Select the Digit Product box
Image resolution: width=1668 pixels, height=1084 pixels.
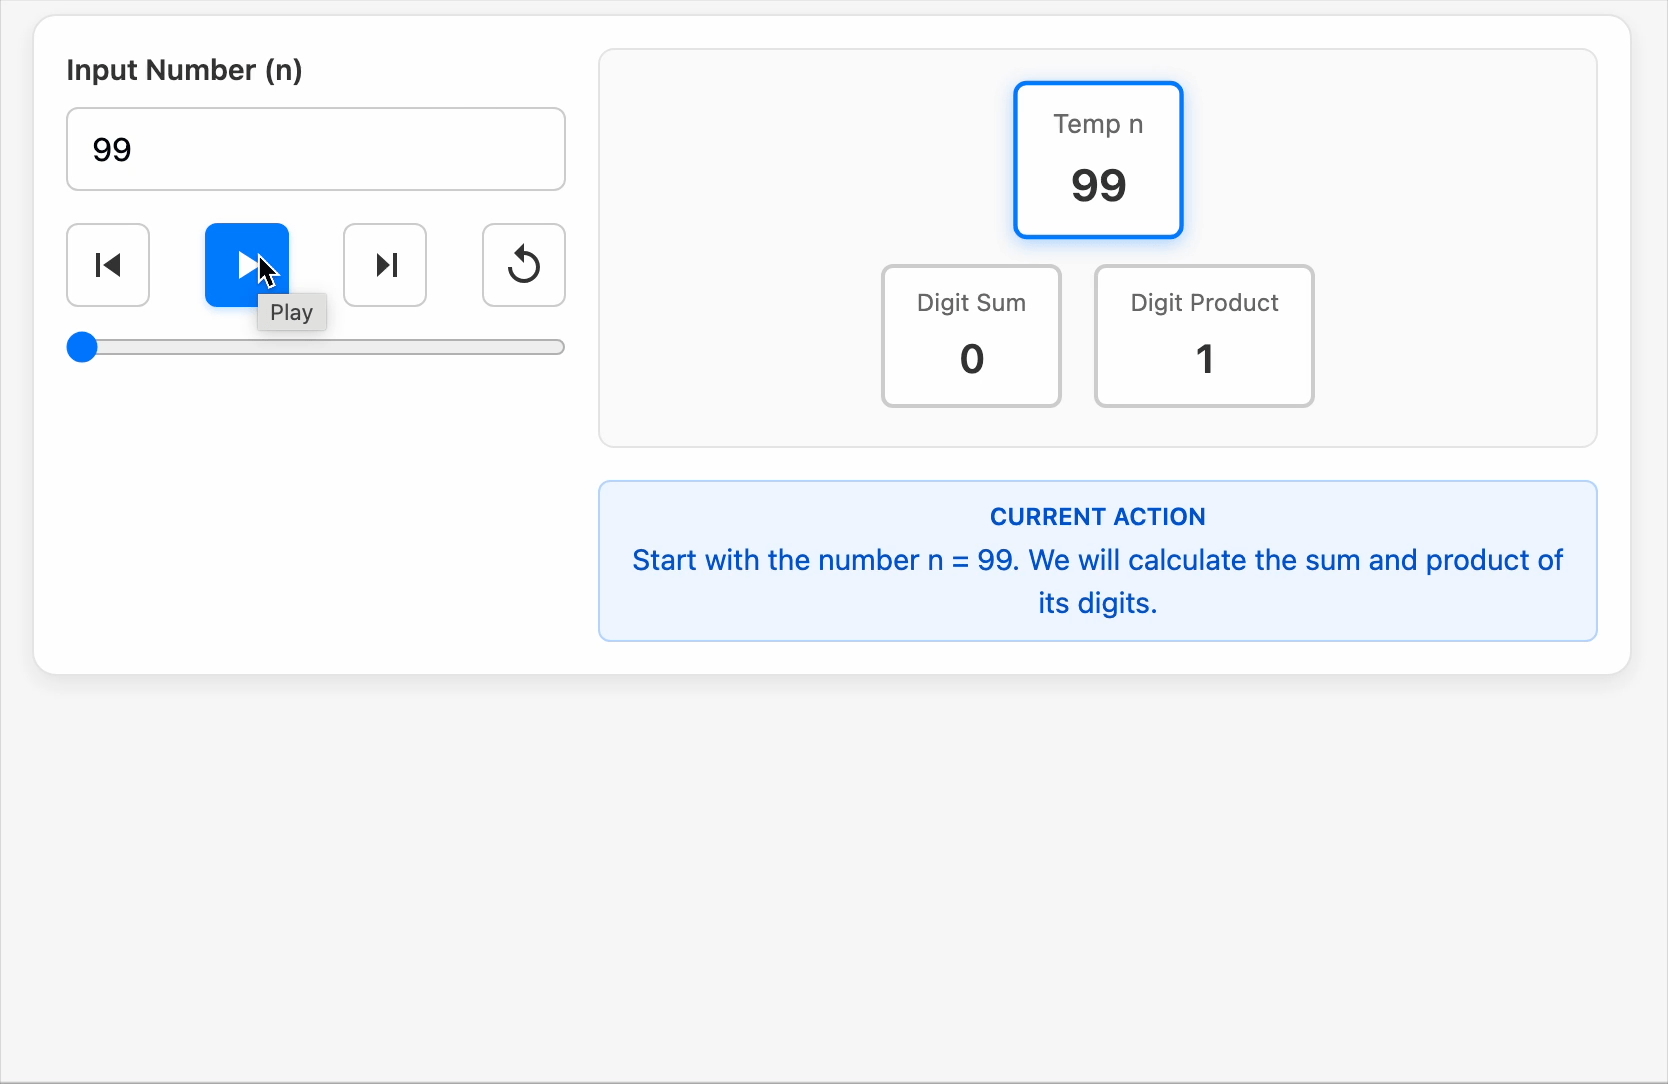(1204, 336)
